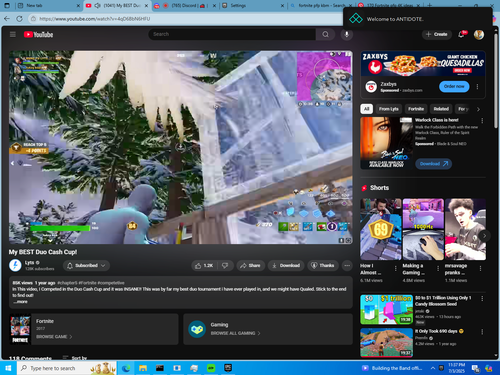Viewport: 500px width, 375px height.
Task: Dislike the video with thumbs down
Action: click(225, 266)
